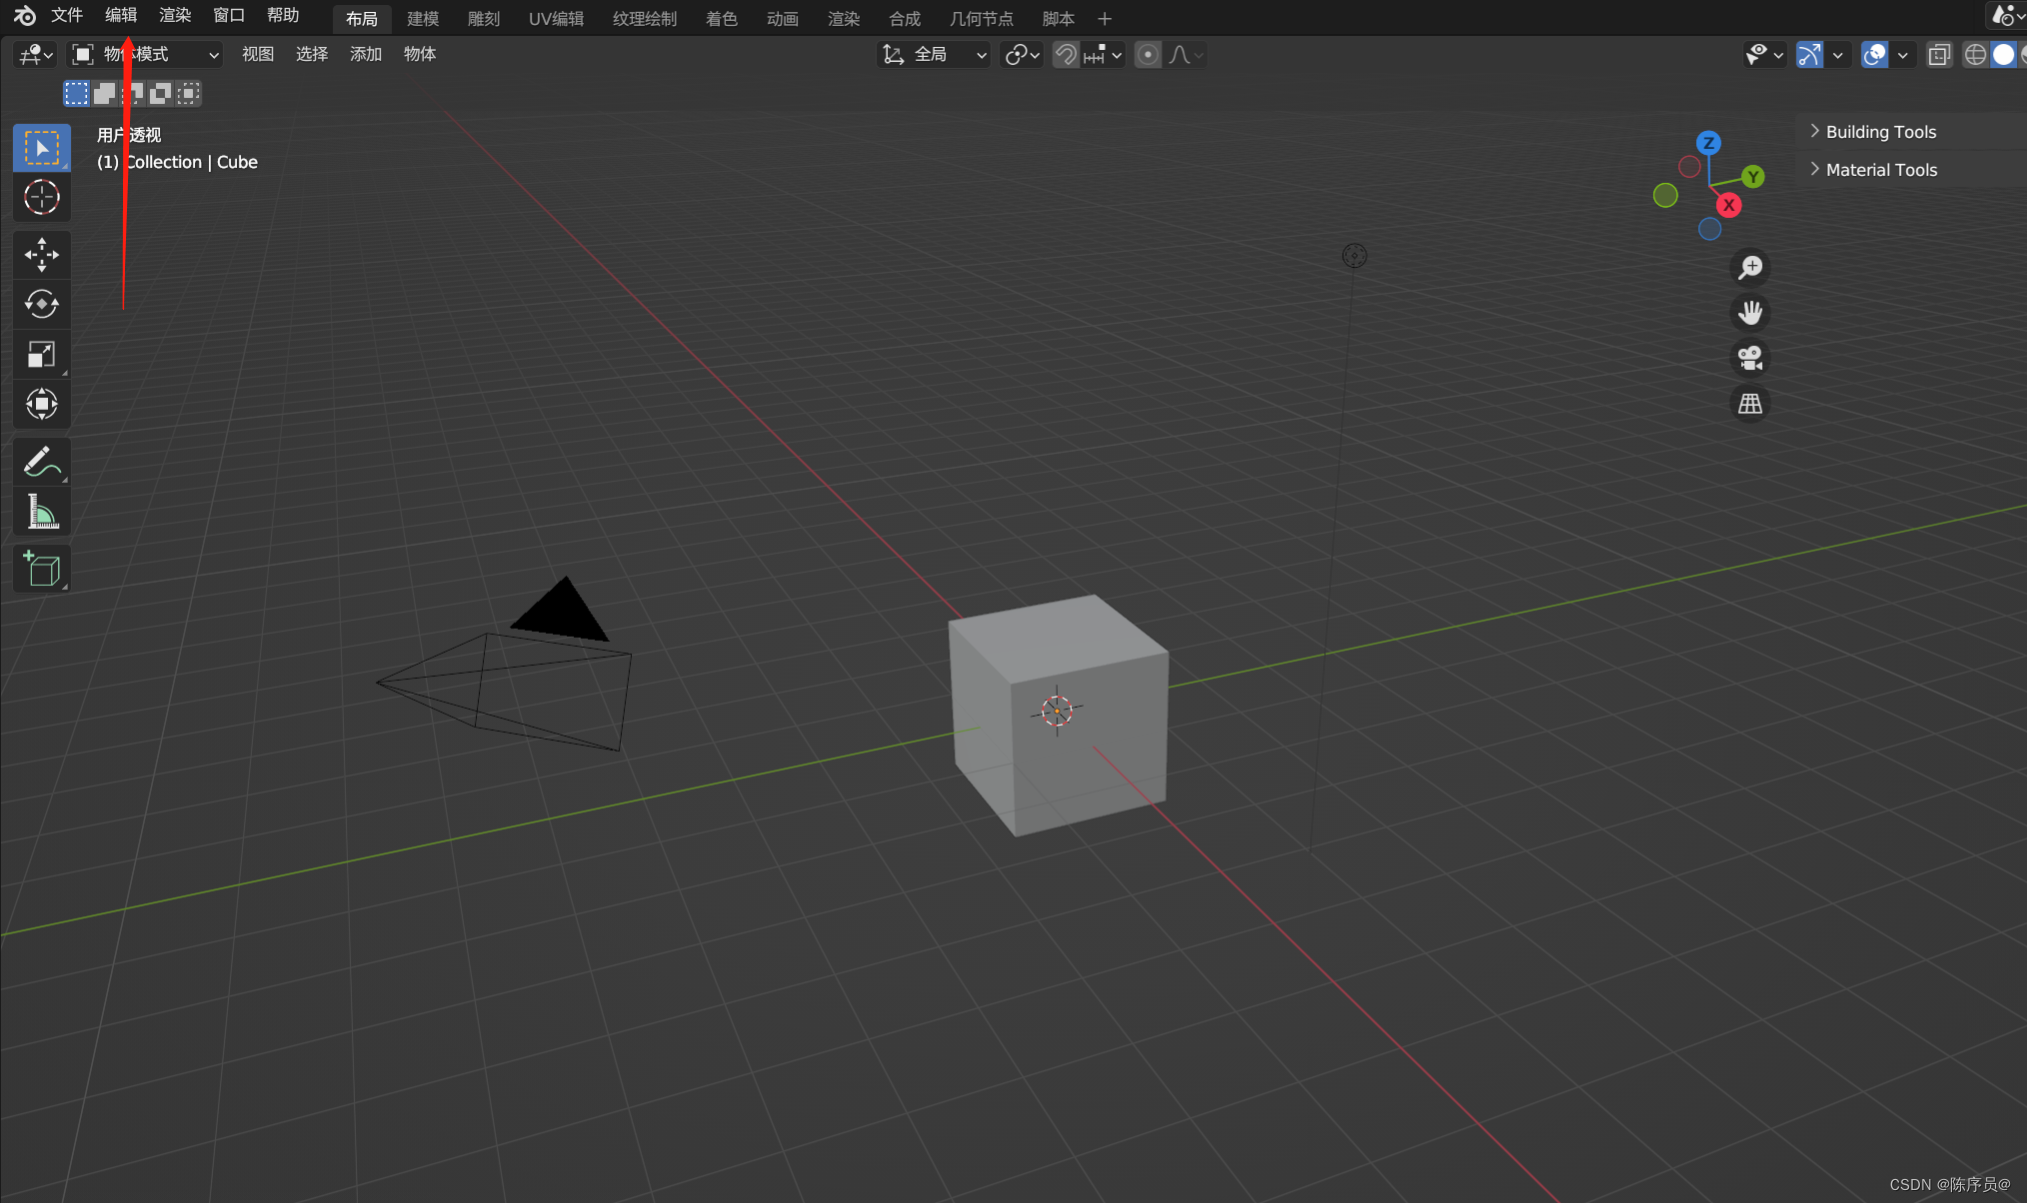Viewport: 2027px width, 1203px height.
Task: Click the red X axis gizmo handle
Action: click(1728, 205)
